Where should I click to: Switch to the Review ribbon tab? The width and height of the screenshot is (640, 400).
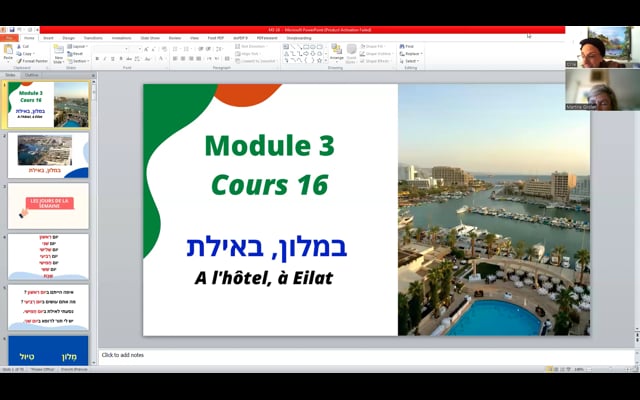(x=175, y=38)
